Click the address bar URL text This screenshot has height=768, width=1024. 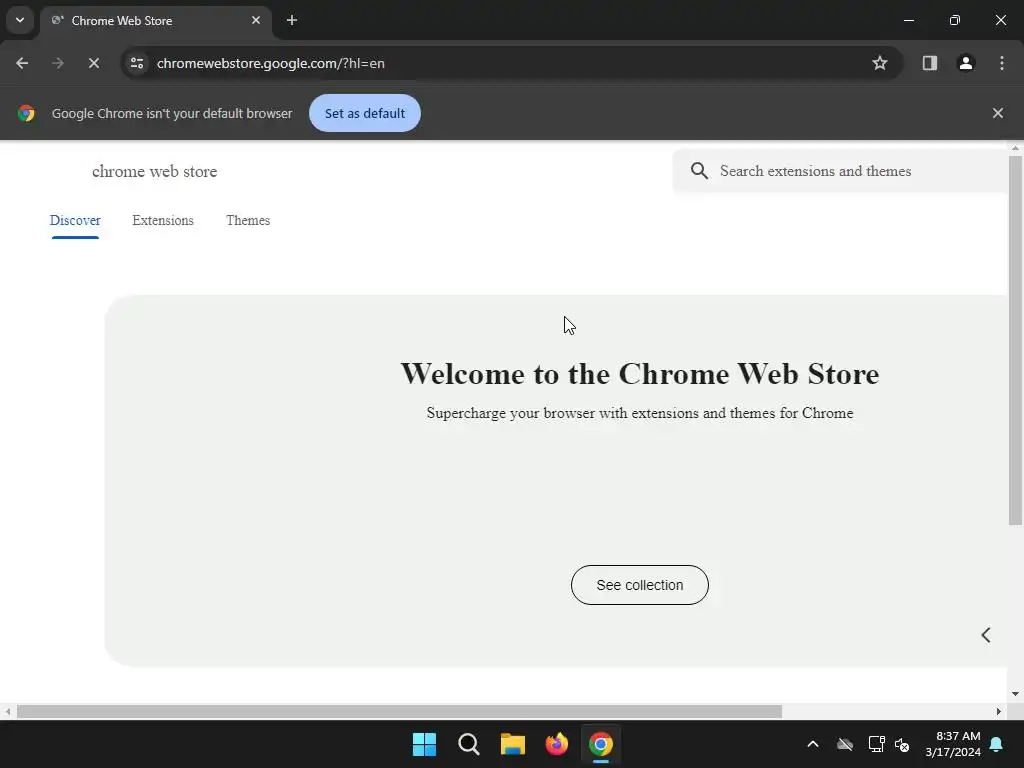click(x=270, y=63)
